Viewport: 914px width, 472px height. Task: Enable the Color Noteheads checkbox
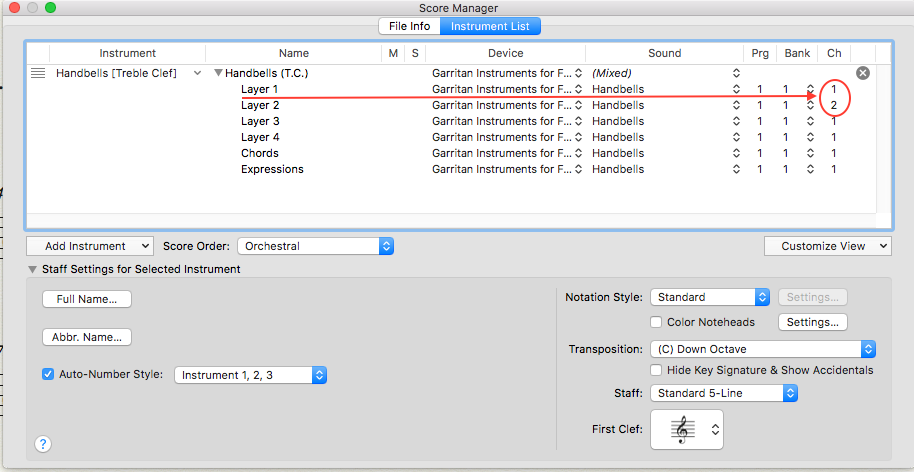(657, 322)
